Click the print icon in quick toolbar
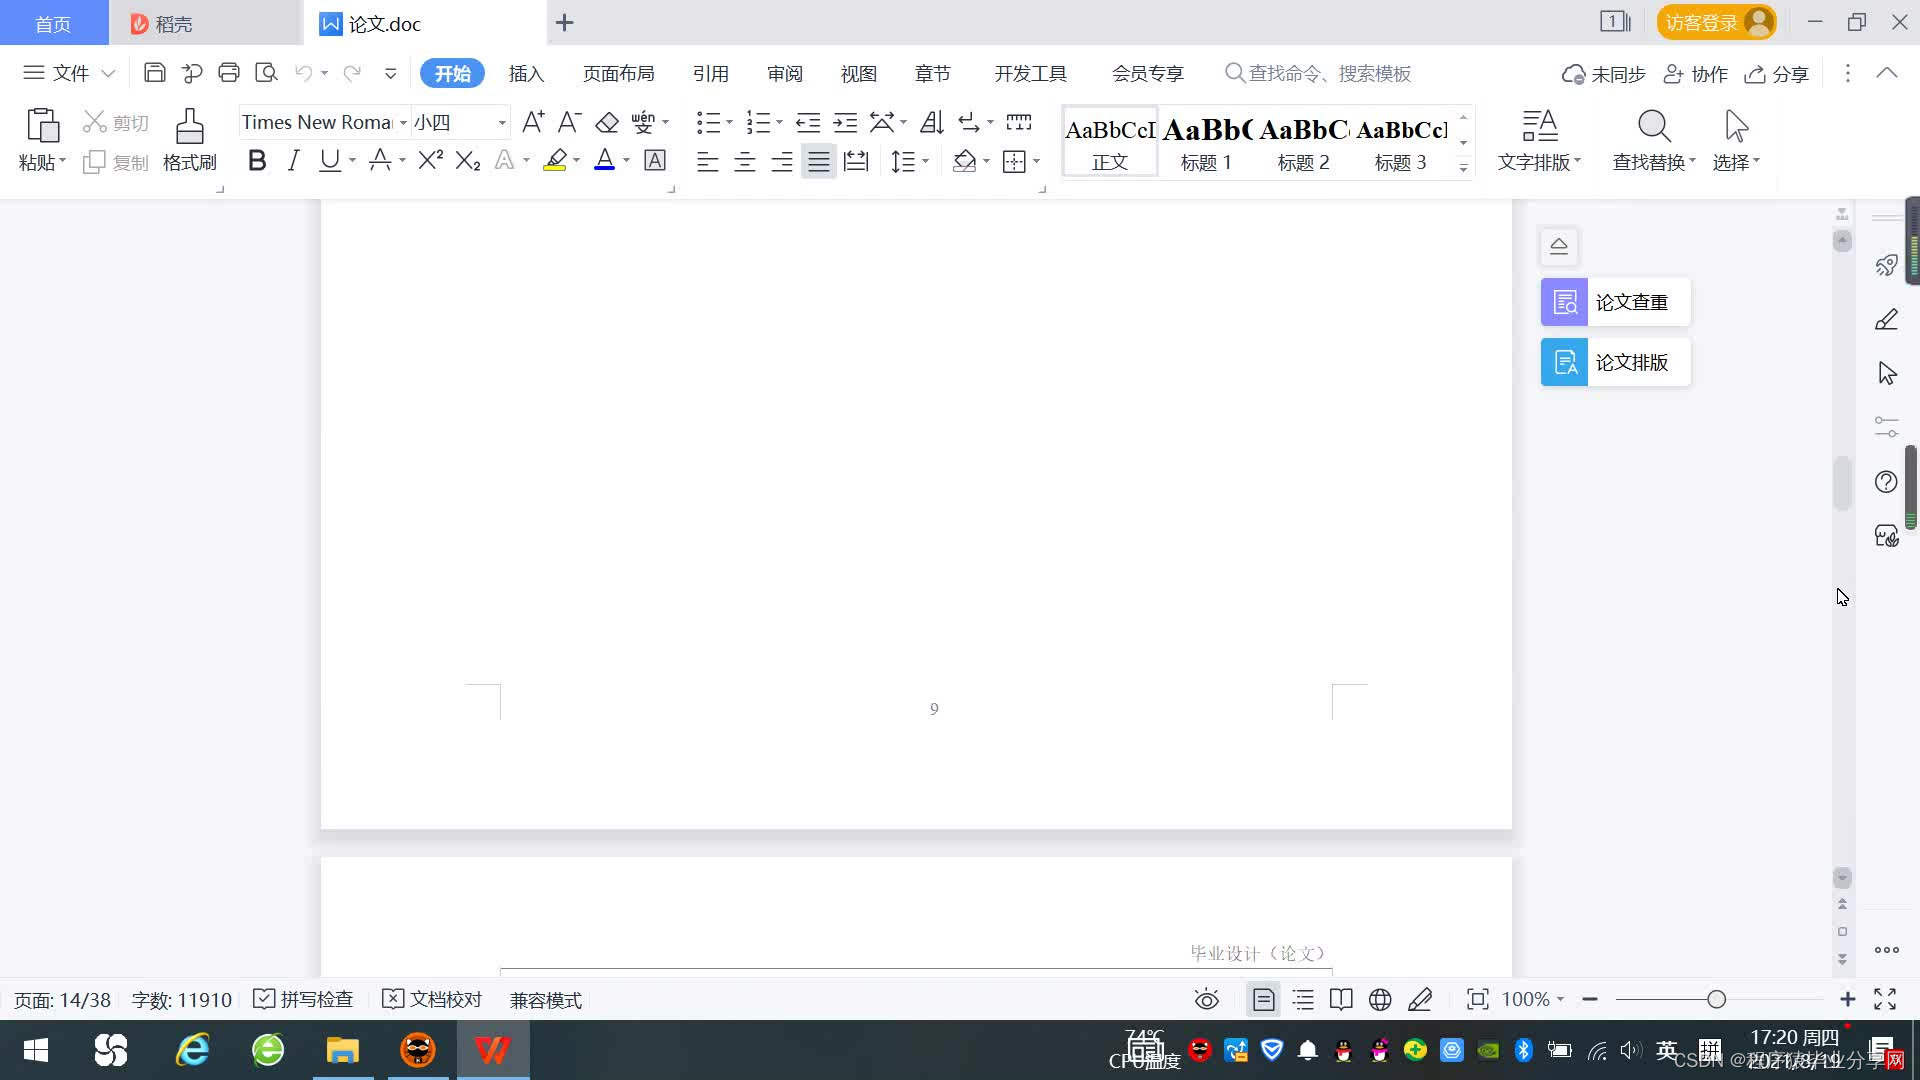The height and width of the screenshot is (1080, 1920). [x=229, y=73]
